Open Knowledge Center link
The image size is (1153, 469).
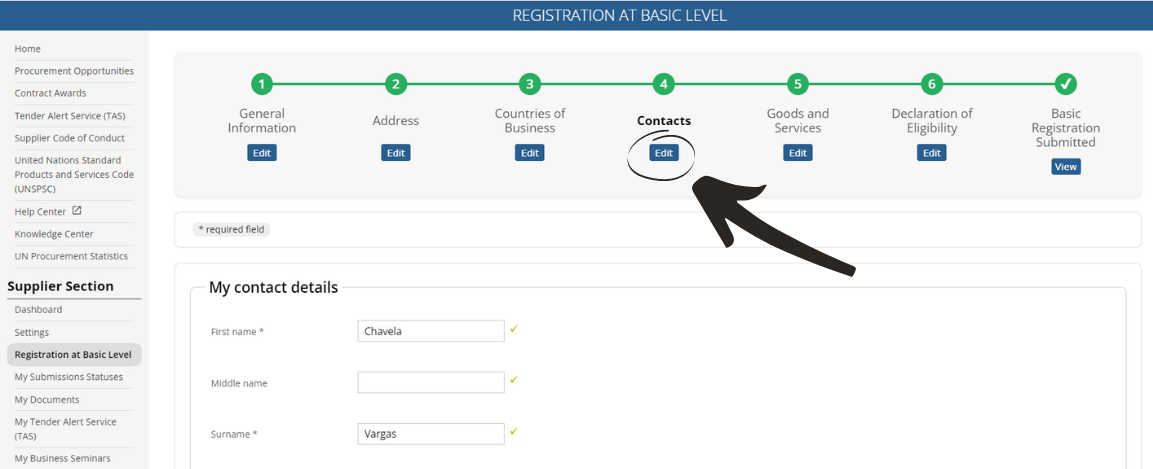coord(54,234)
